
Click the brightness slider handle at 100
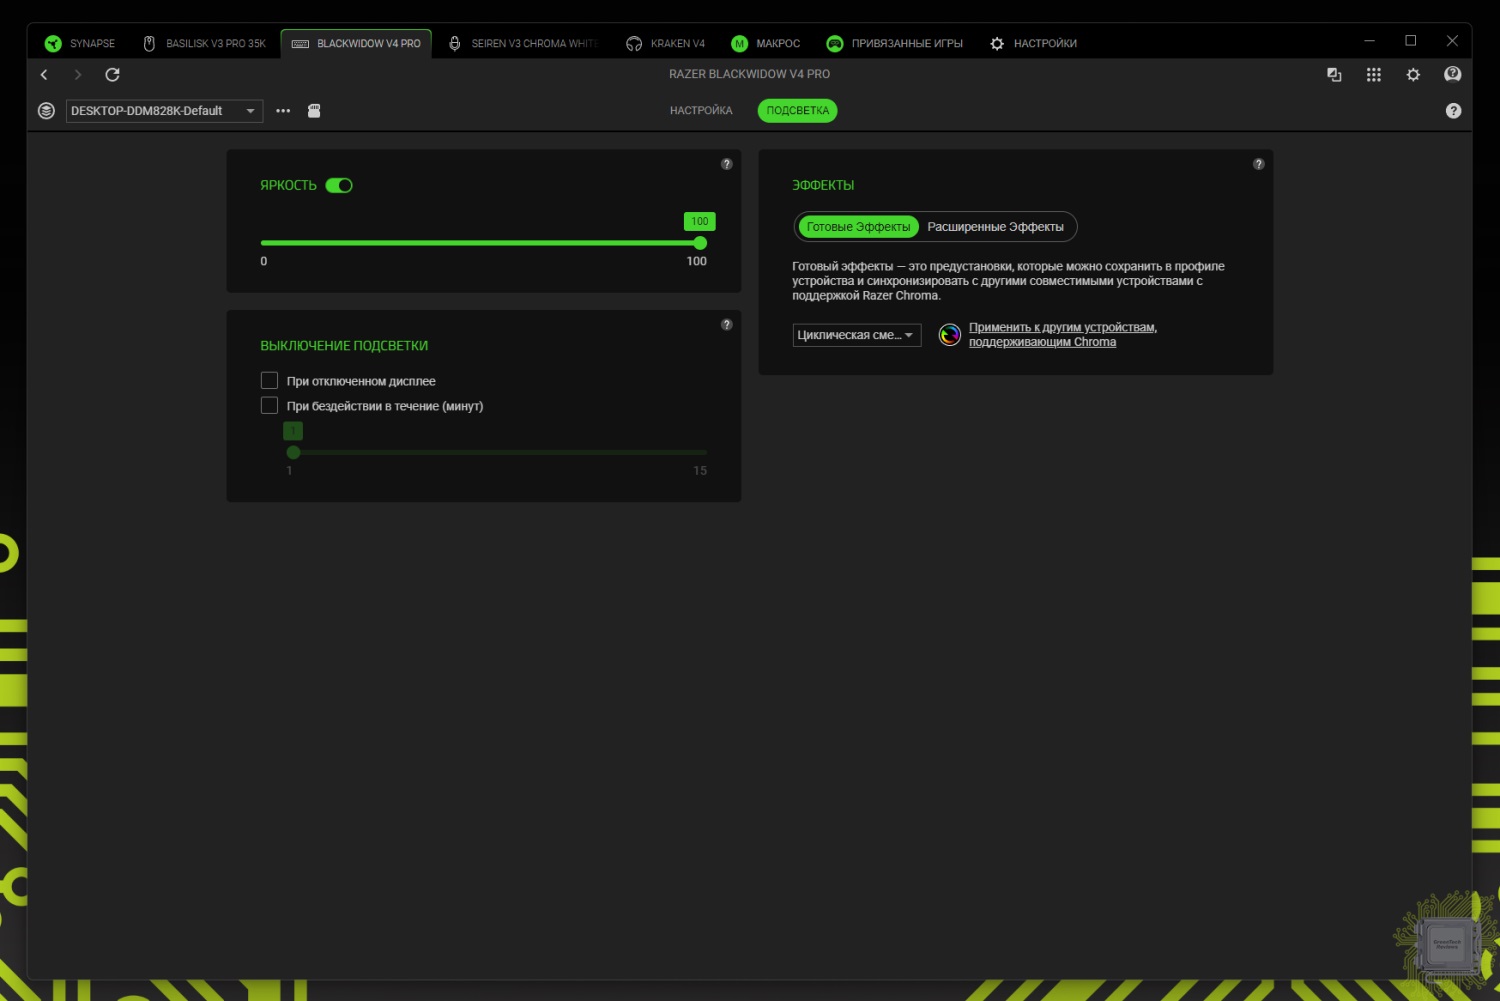coord(700,243)
